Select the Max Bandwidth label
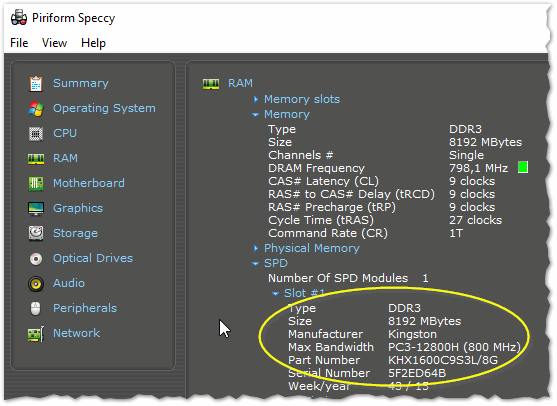 click(x=331, y=347)
